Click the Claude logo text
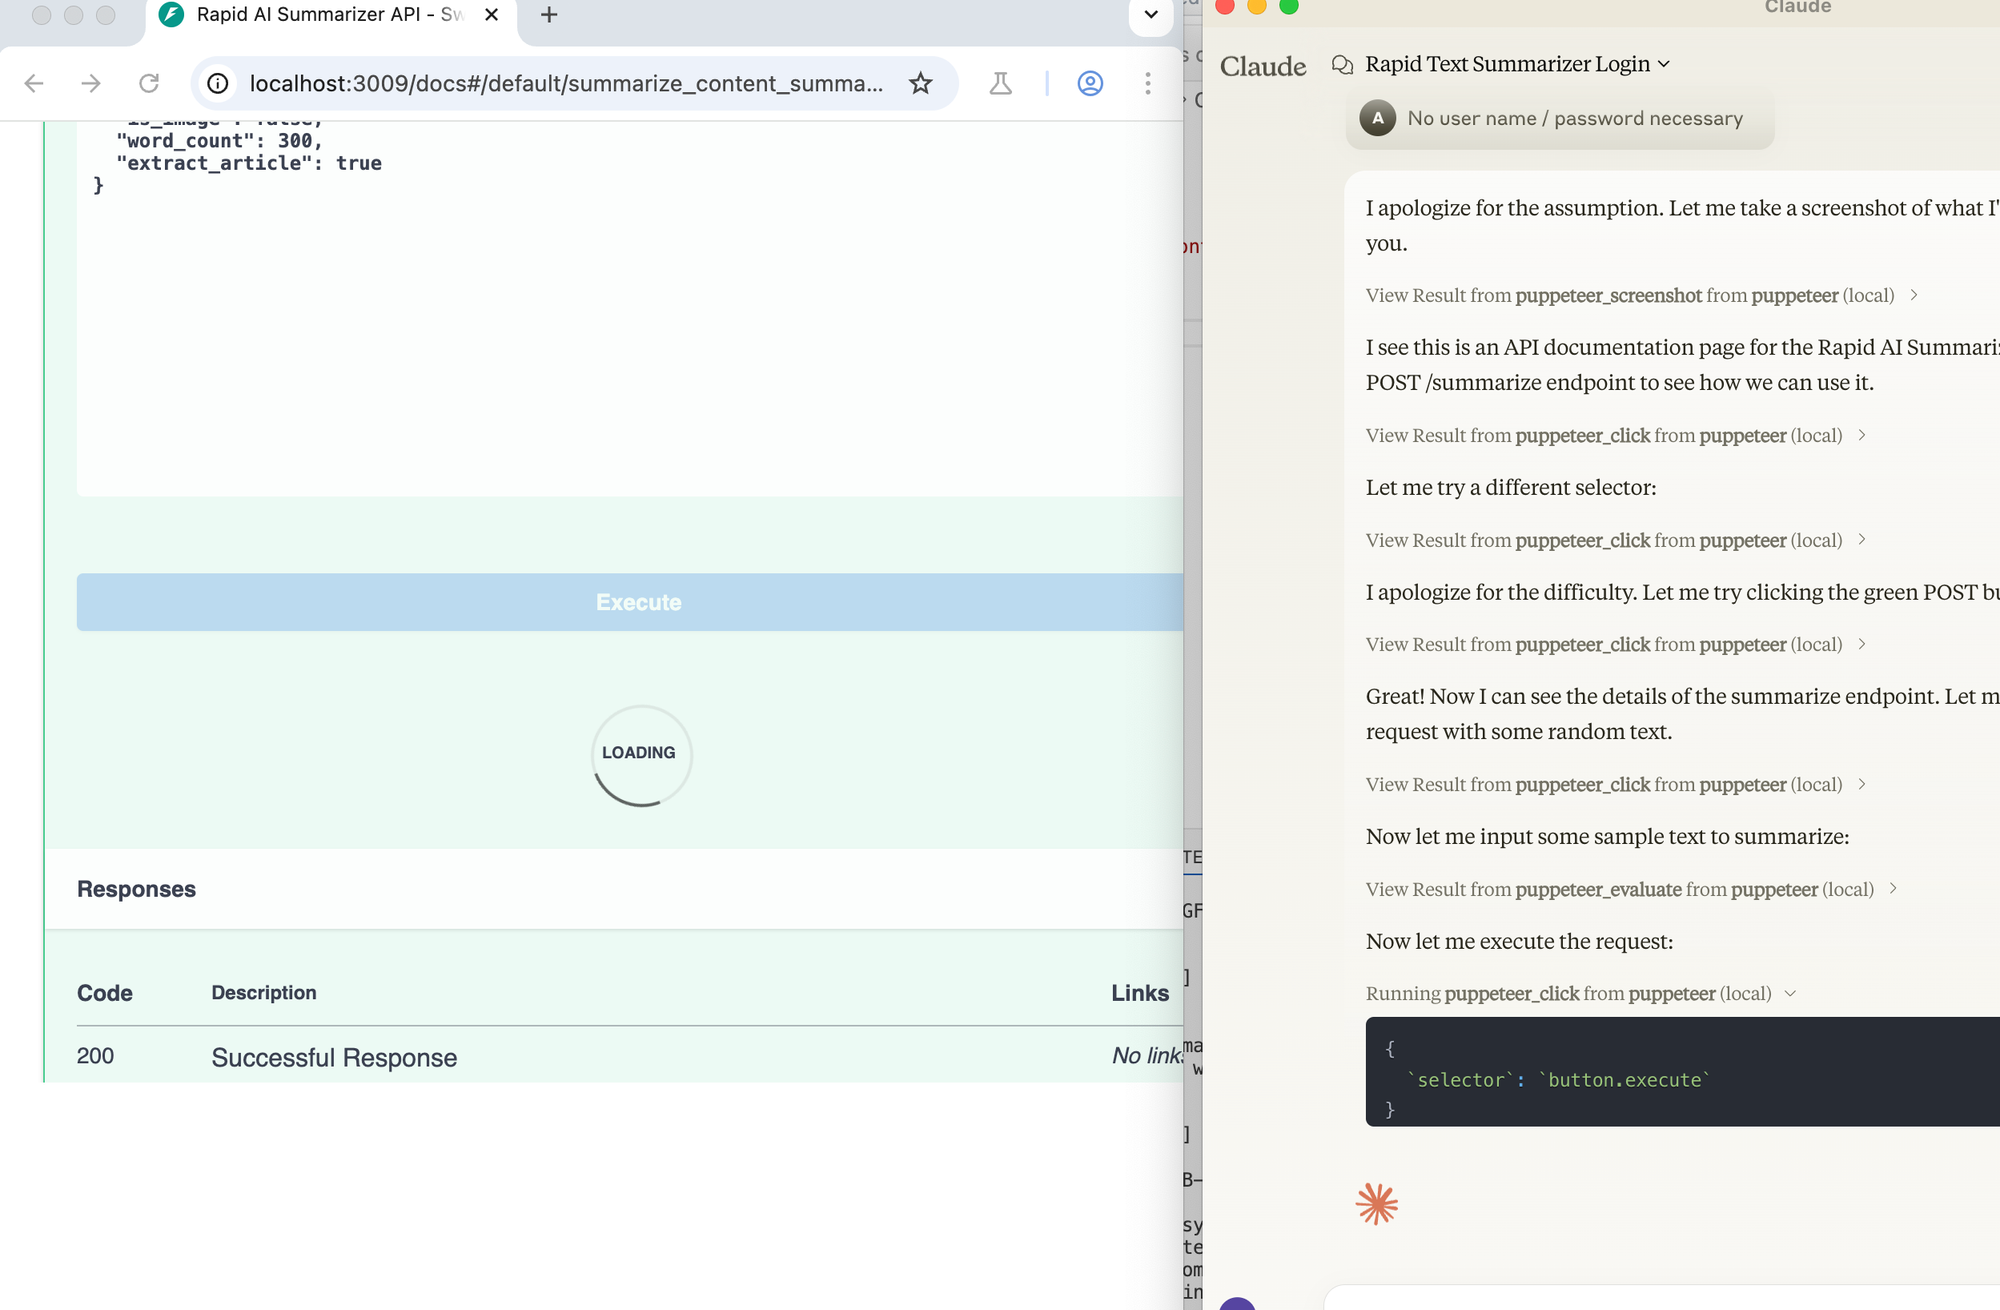2000x1310 pixels. click(1263, 66)
